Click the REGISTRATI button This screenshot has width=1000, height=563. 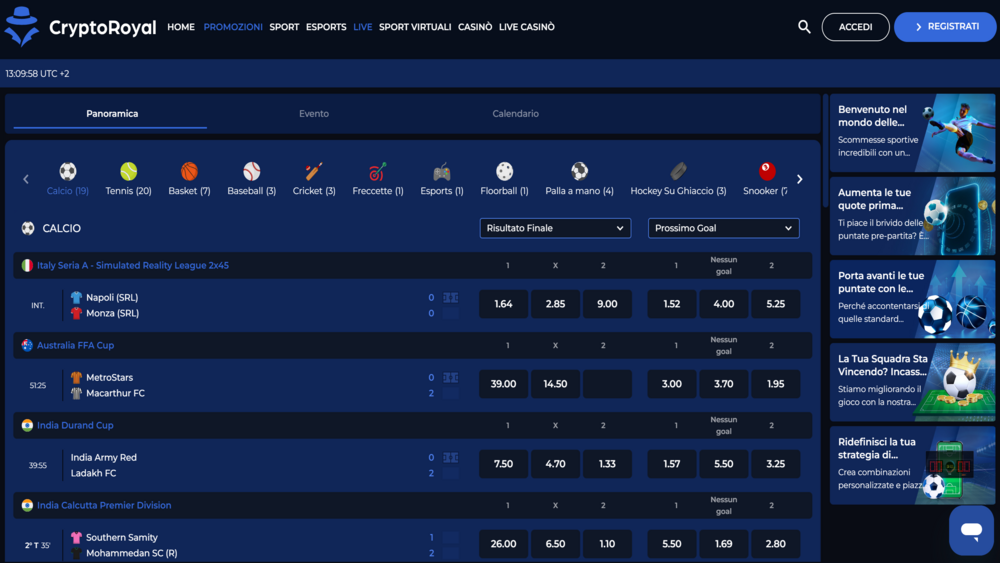tap(945, 27)
